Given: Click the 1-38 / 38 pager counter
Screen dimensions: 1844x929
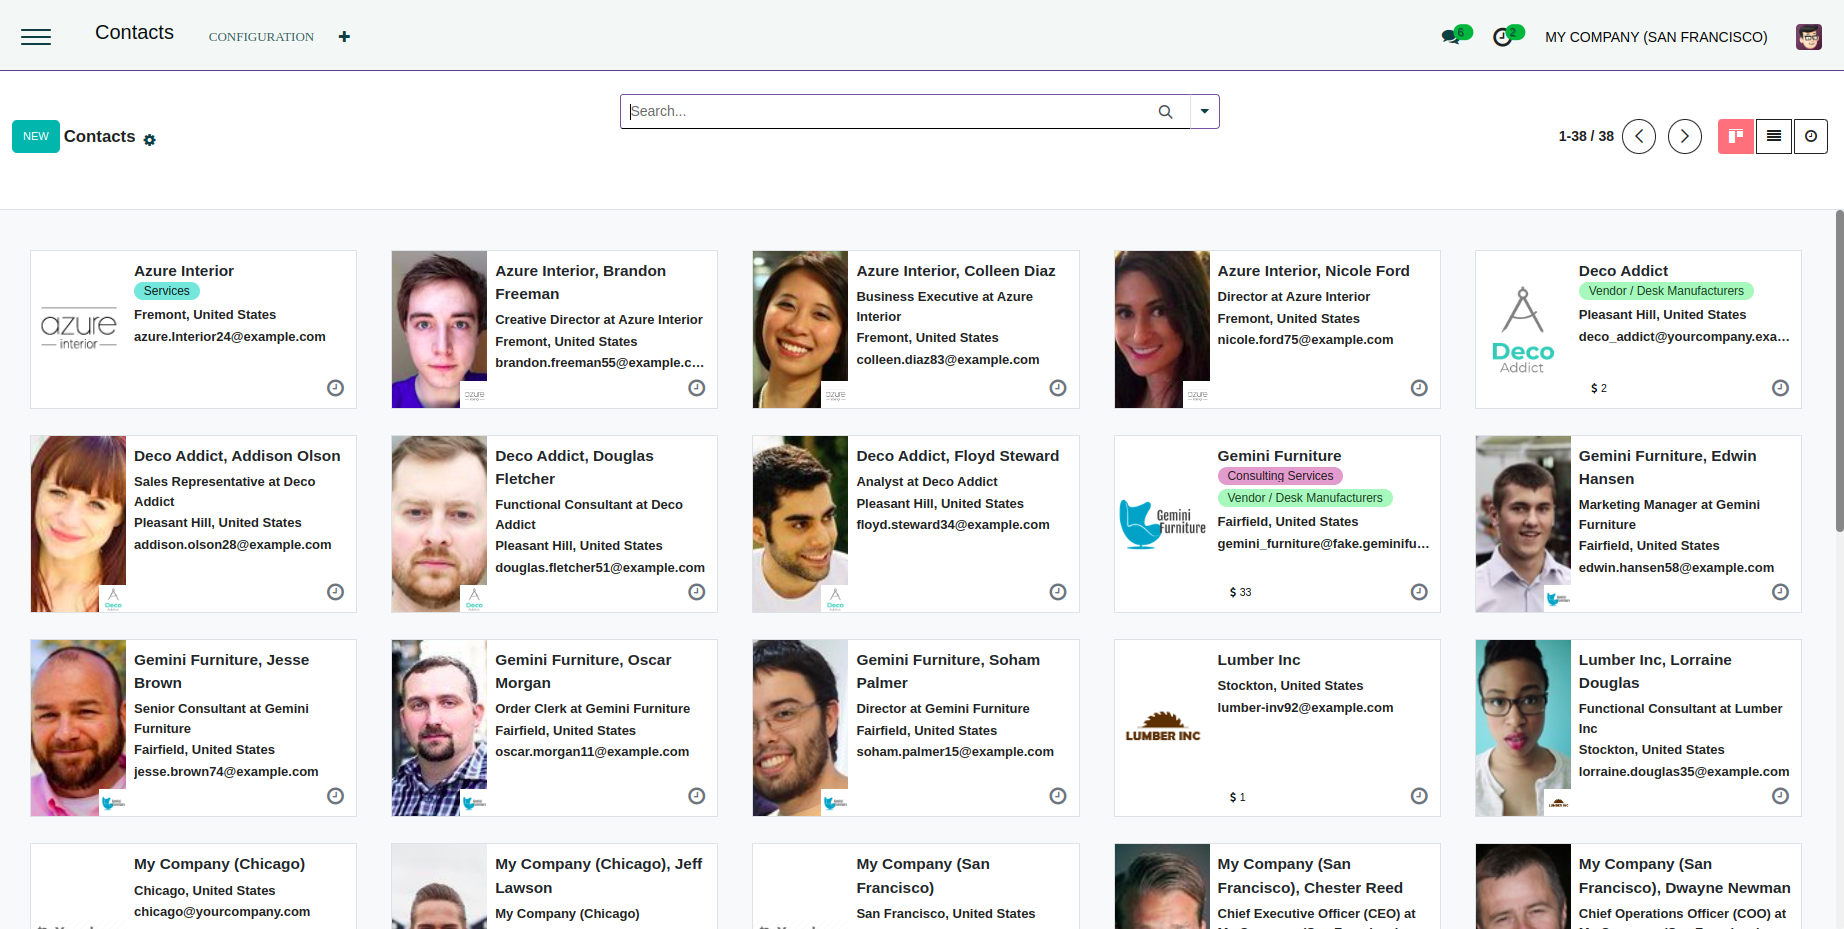Looking at the screenshot, I should pyautogui.click(x=1586, y=136).
